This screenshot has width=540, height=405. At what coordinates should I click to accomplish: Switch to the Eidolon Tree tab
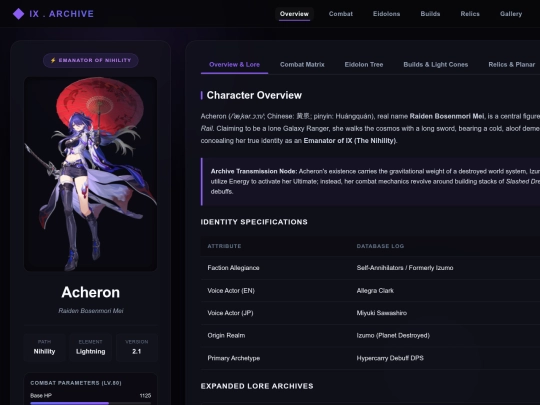(364, 65)
